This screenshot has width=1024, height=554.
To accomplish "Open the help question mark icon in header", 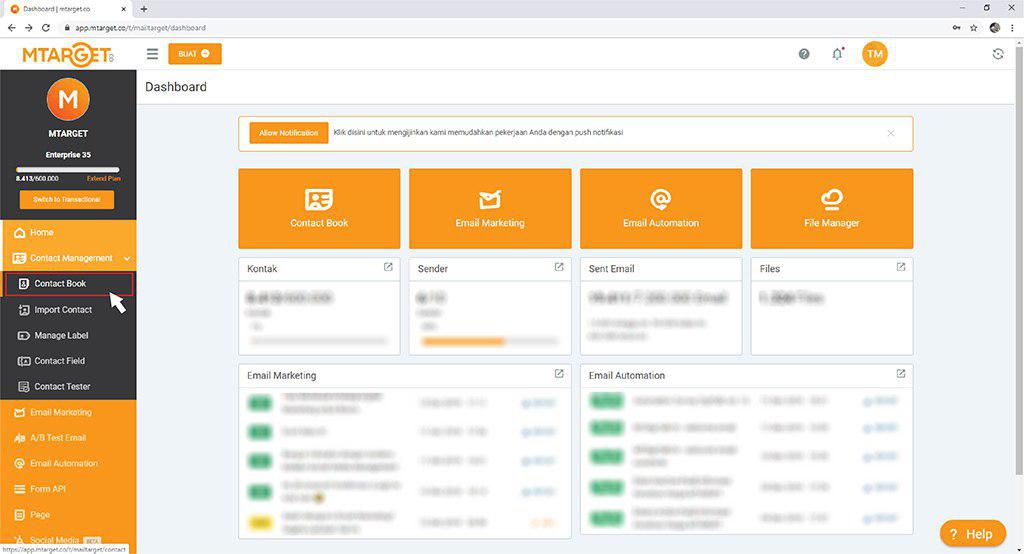I will [804, 54].
